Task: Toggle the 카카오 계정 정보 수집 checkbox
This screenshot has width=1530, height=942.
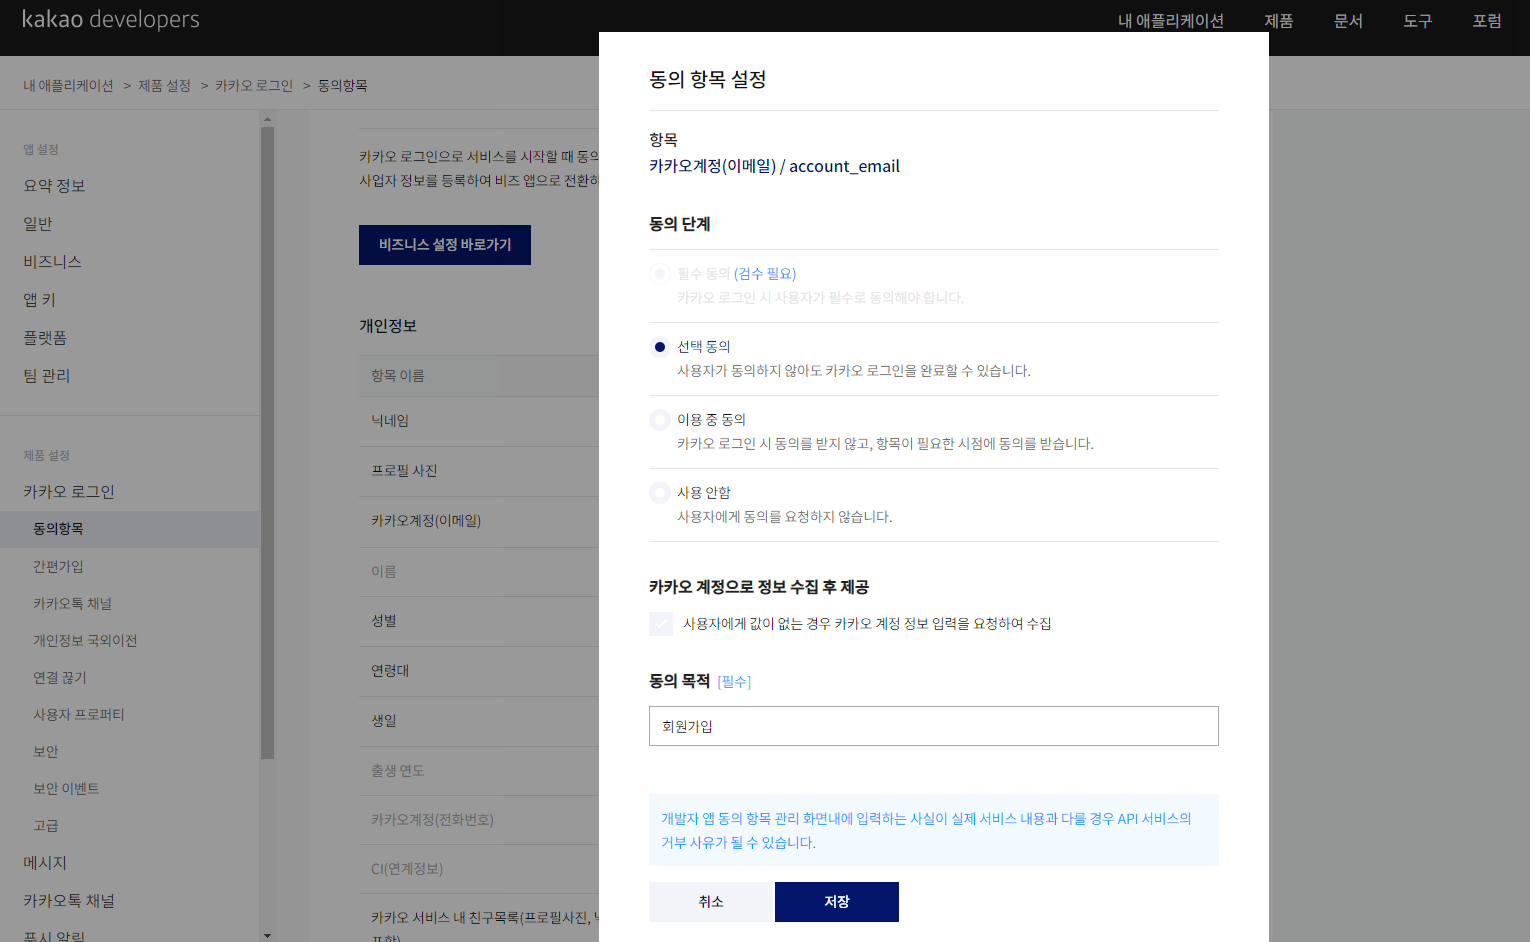Action: 661,624
